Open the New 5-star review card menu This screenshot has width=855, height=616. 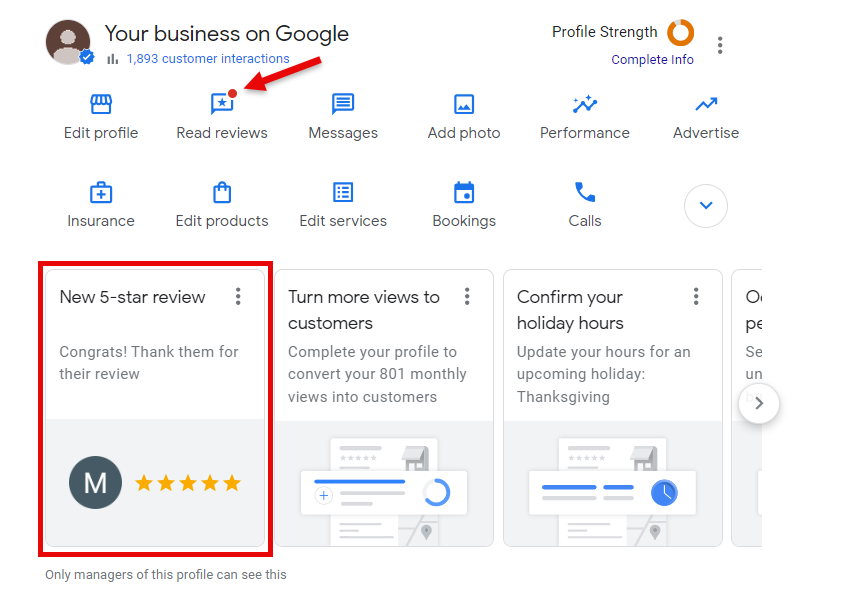pyautogui.click(x=238, y=296)
